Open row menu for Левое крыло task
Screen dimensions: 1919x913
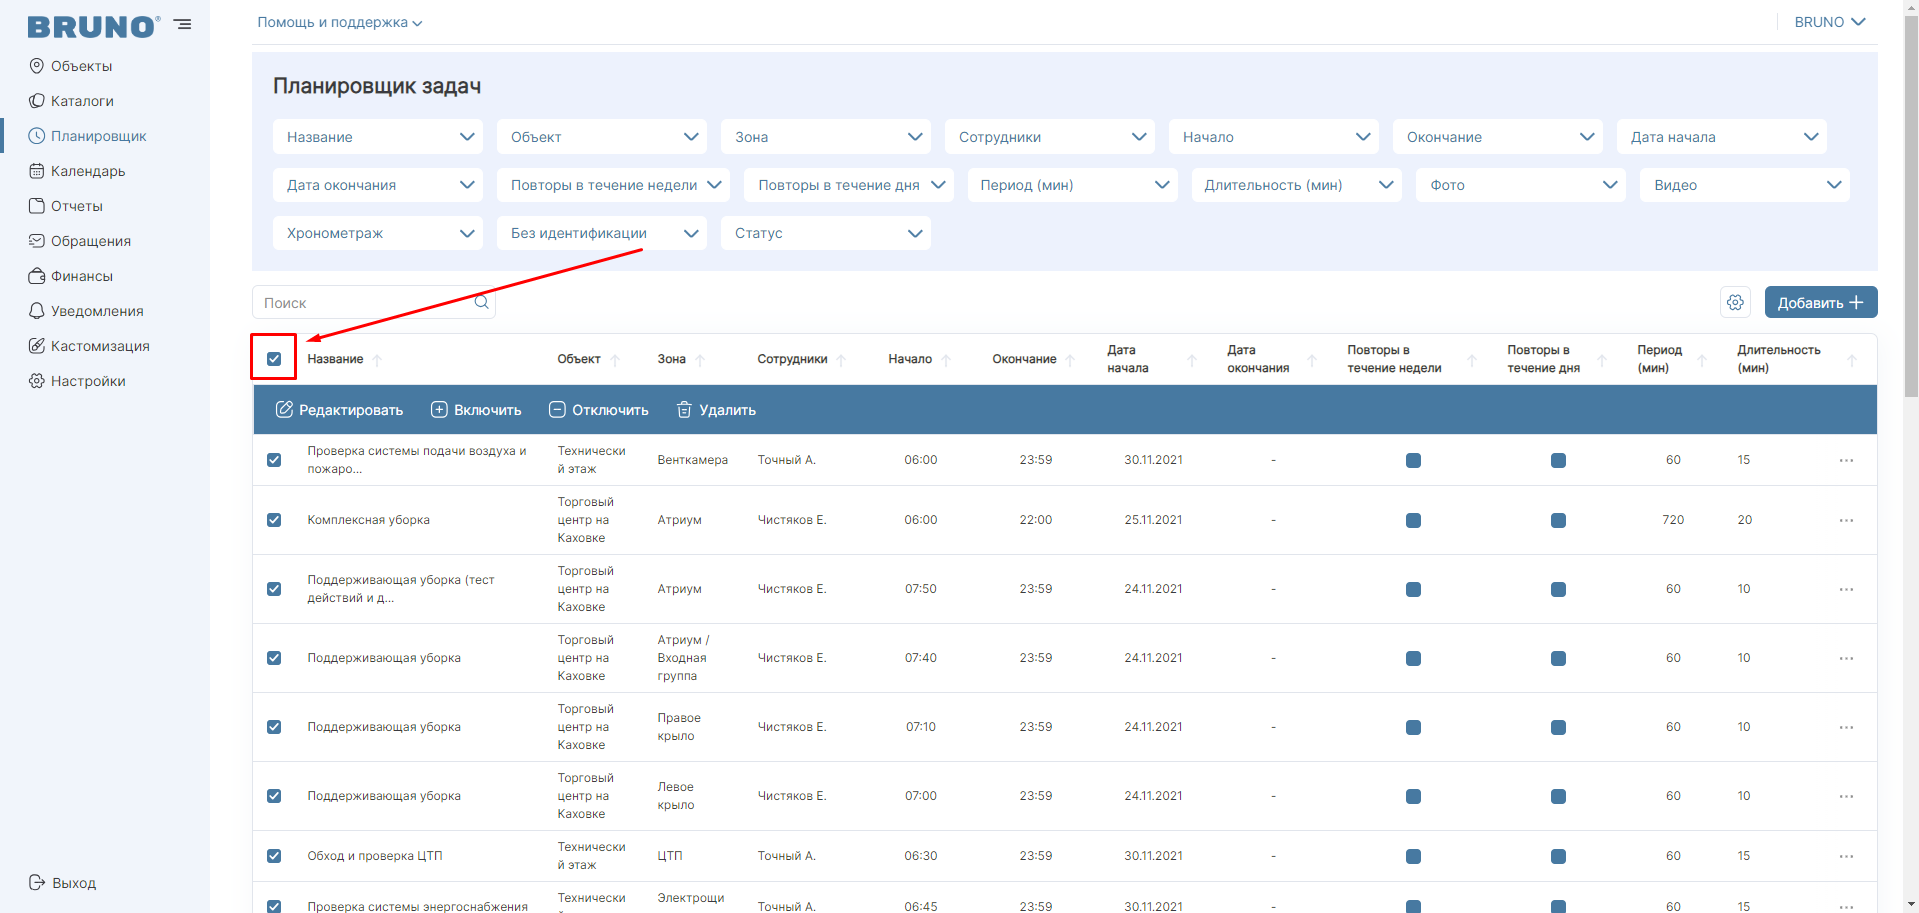tap(1846, 796)
